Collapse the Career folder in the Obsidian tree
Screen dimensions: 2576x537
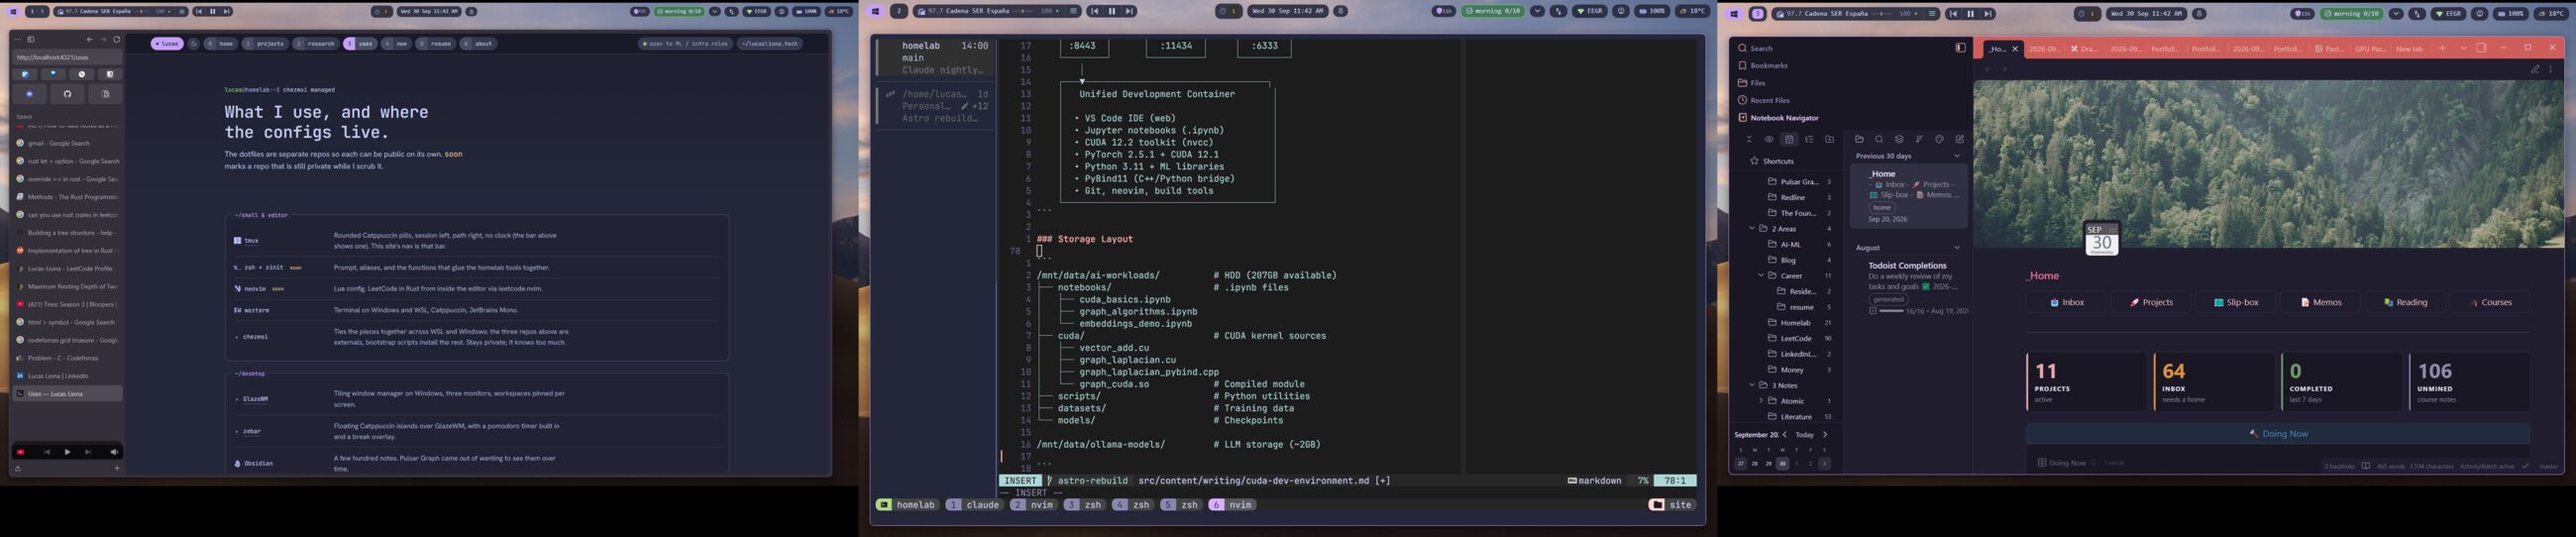point(1761,276)
